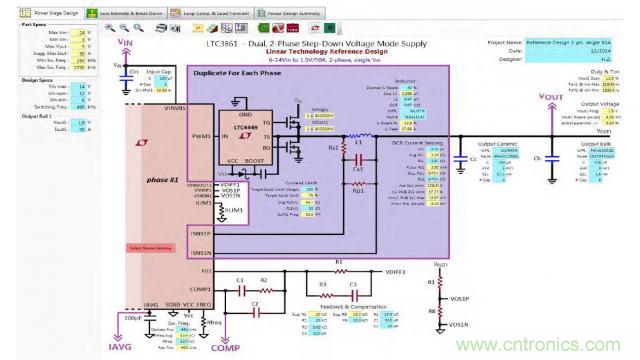Click the zoom out magnifier icon
The image size is (640, 360).
(x=124, y=28)
